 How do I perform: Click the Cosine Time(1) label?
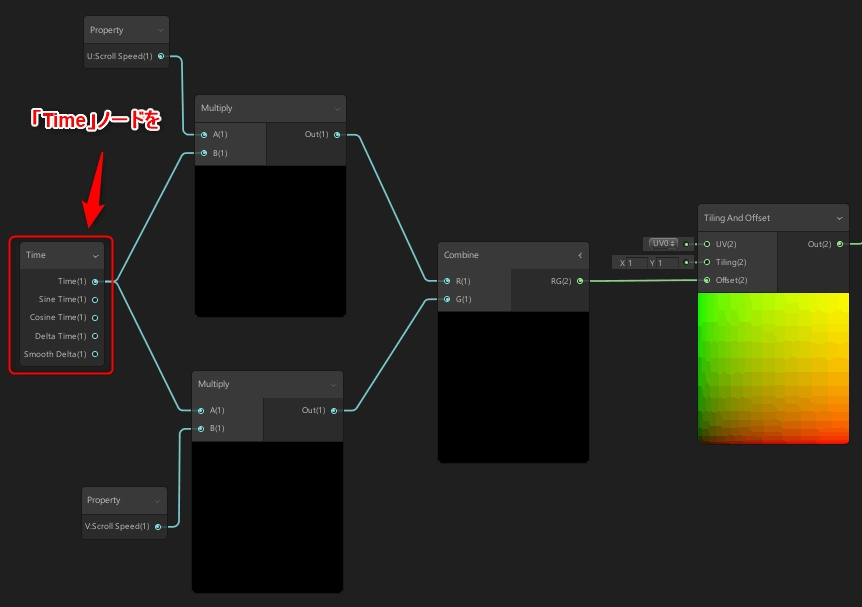pos(58,317)
